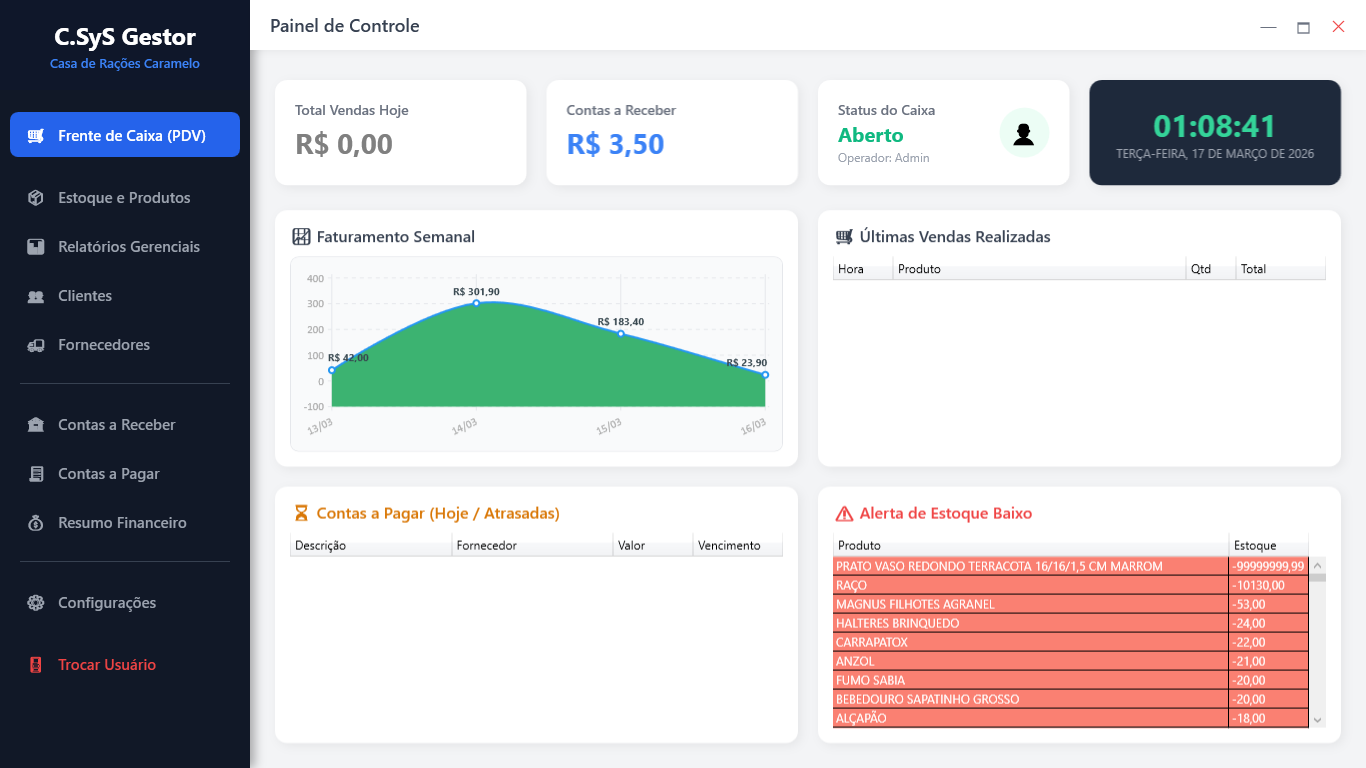Click the R$ 301,90 point on the weekly chart
1366x768 pixels.
coord(477,304)
